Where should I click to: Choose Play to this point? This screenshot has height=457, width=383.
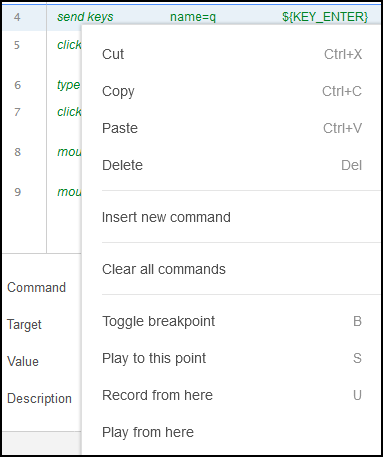(232, 358)
